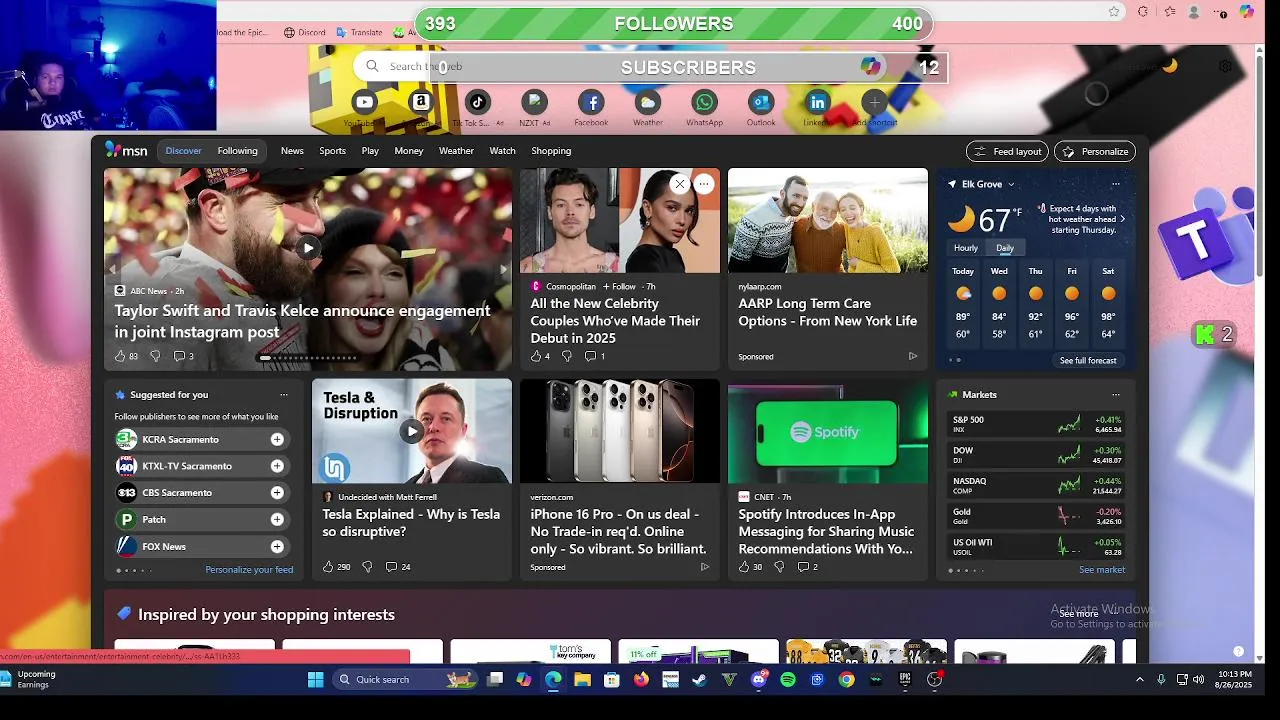Open the News menu item
The height and width of the screenshot is (720, 1280).
tap(292, 151)
